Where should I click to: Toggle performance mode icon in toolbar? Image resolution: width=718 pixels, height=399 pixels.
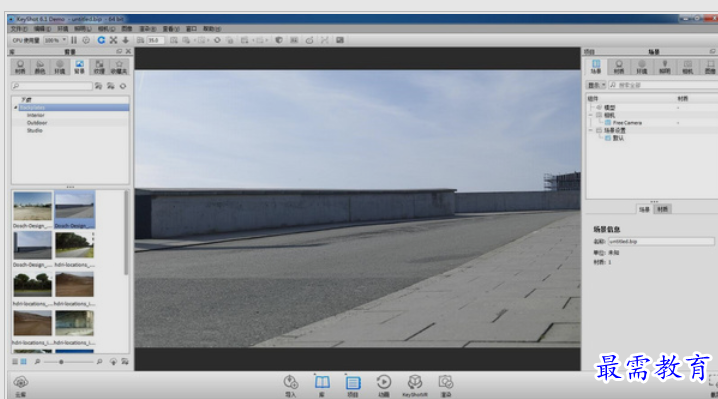click(86, 40)
